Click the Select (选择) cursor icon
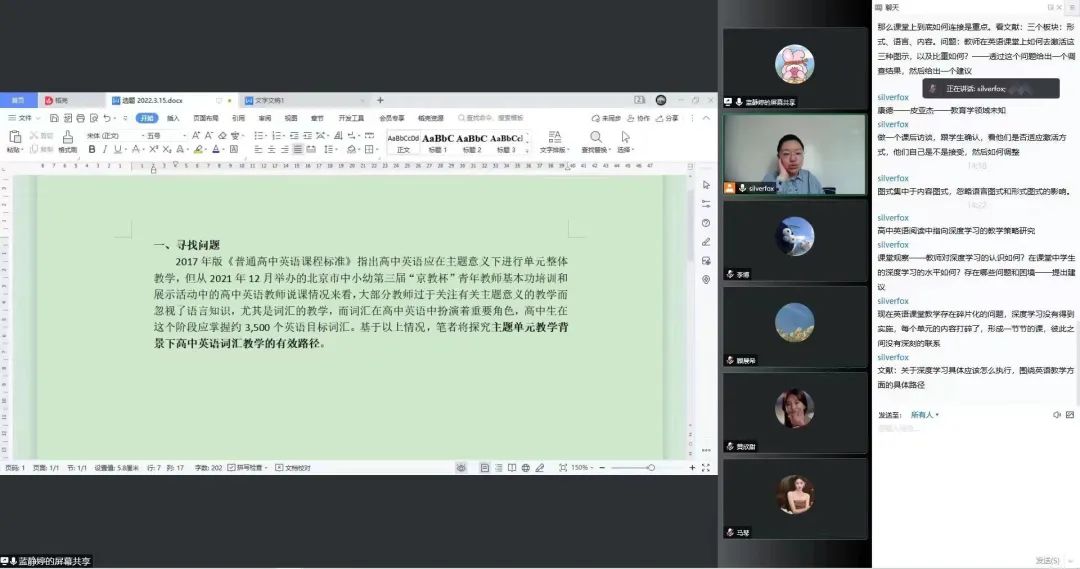The width and height of the screenshot is (1080, 569). tap(625, 138)
